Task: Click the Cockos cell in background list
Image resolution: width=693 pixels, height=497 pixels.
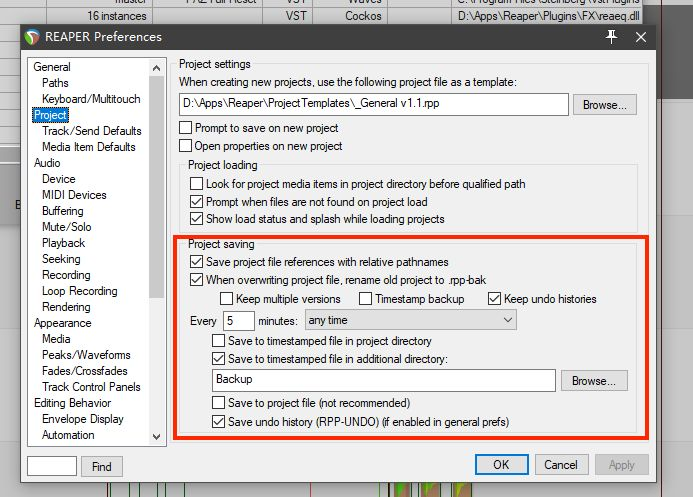Action: 363,16
